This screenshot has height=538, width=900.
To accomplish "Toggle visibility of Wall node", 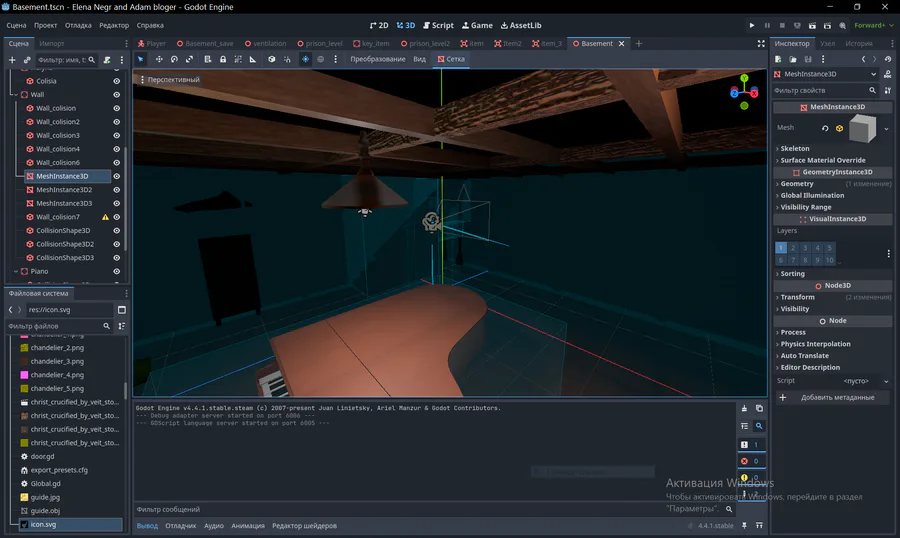I will (117, 95).
